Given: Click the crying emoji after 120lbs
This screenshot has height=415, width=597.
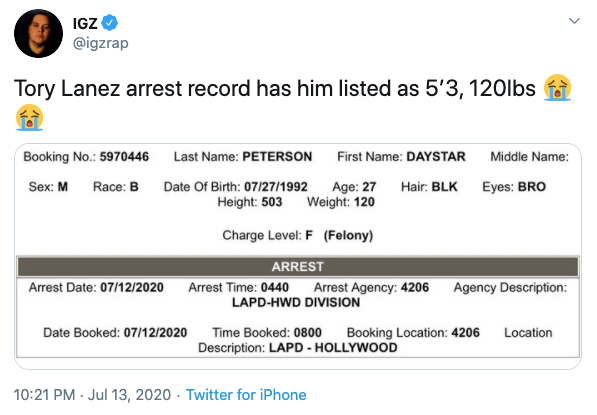Looking at the screenshot, I should 558,88.
